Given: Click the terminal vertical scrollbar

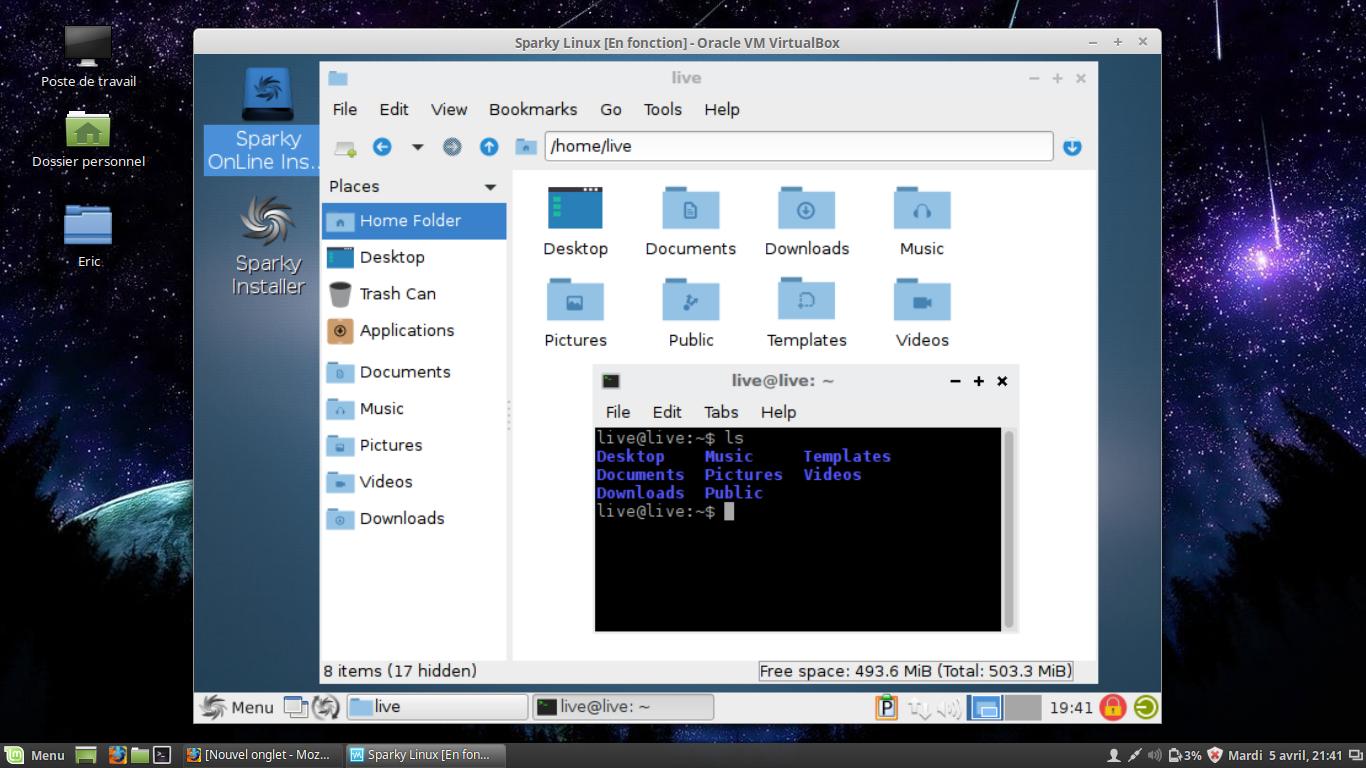Looking at the screenshot, I should coord(1009,529).
